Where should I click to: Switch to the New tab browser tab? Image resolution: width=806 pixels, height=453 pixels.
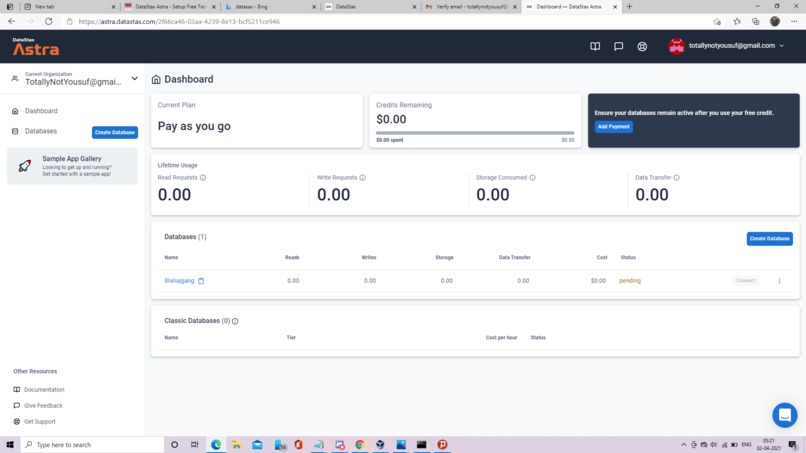coord(69,7)
